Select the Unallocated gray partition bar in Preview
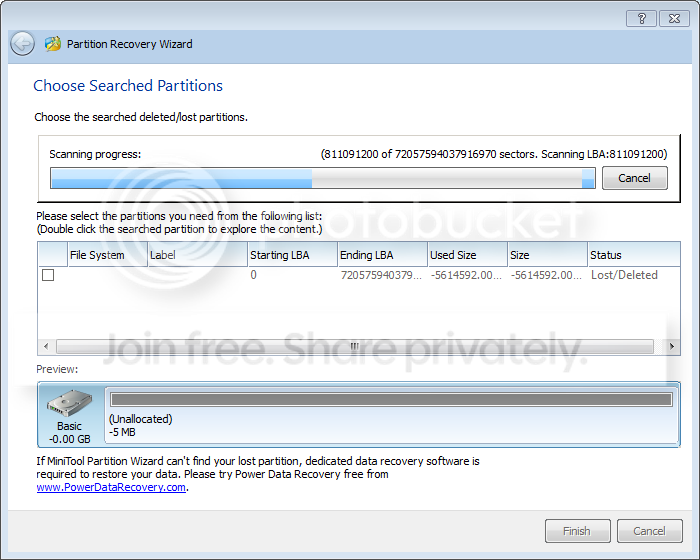 tap(391, 399)
